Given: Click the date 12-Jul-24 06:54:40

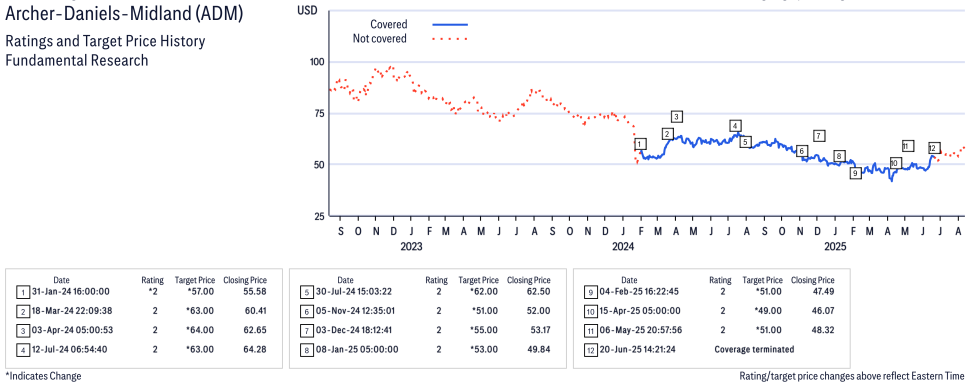Looking at the screenshot, I should [70, 349].
